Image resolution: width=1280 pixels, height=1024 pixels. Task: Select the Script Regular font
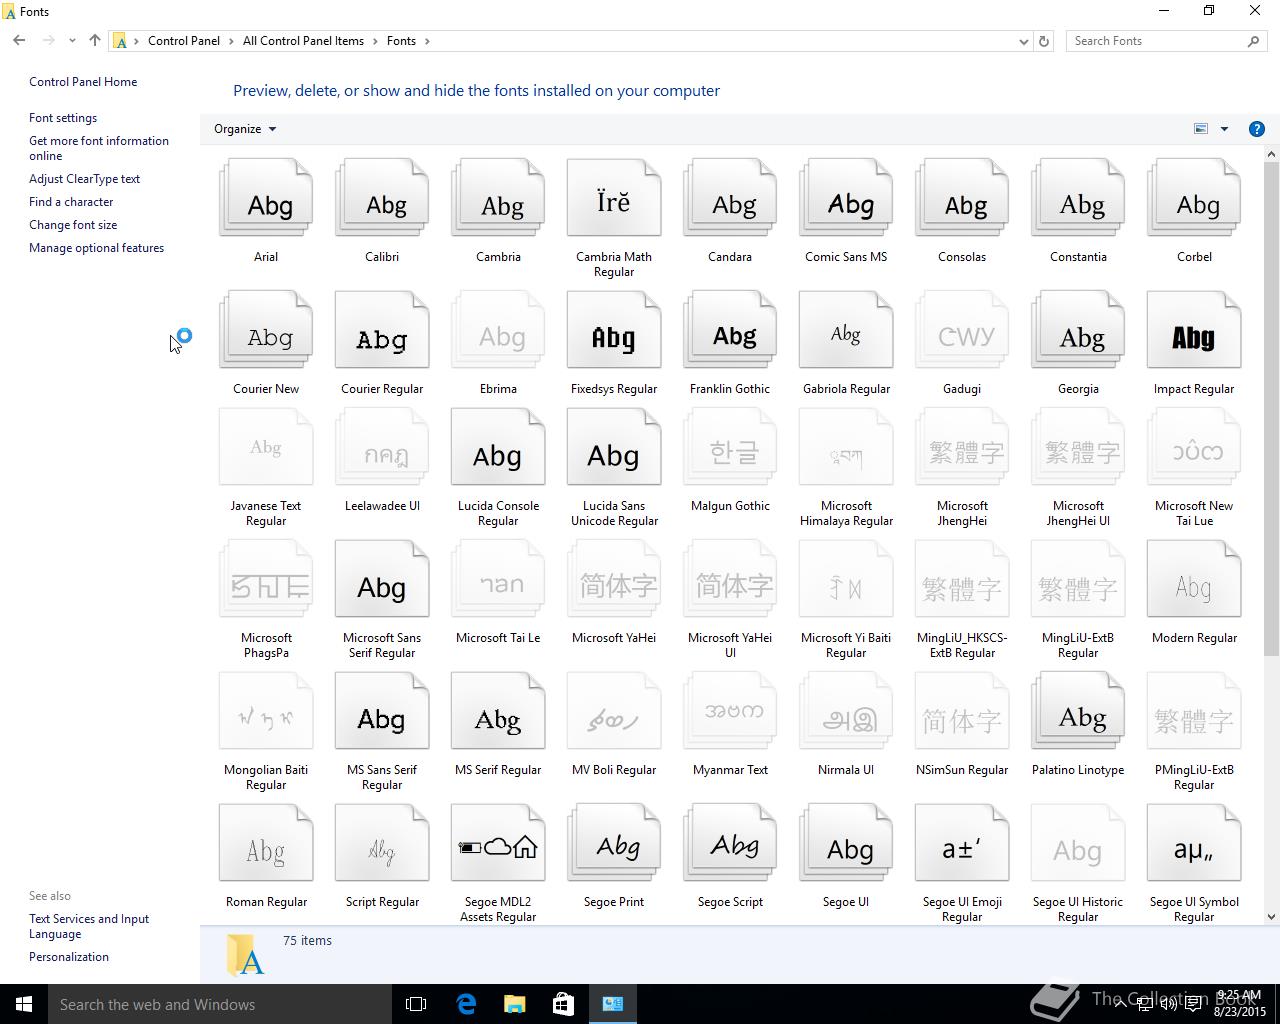[382, 843]
